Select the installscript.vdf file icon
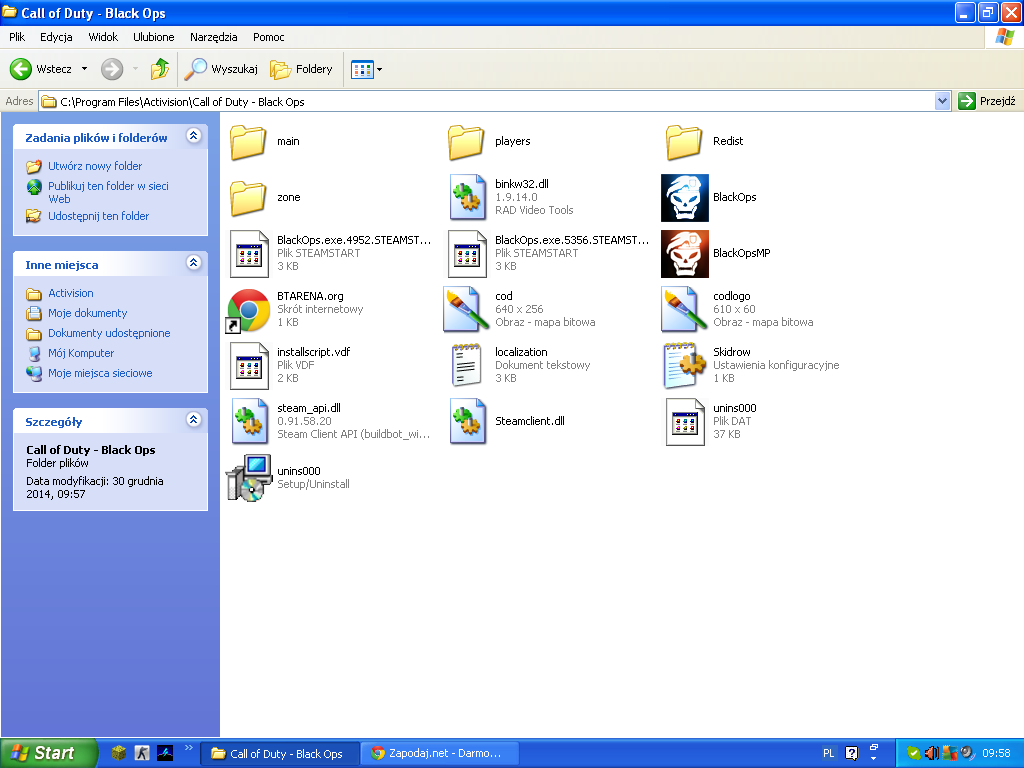 tap(249, 366)
